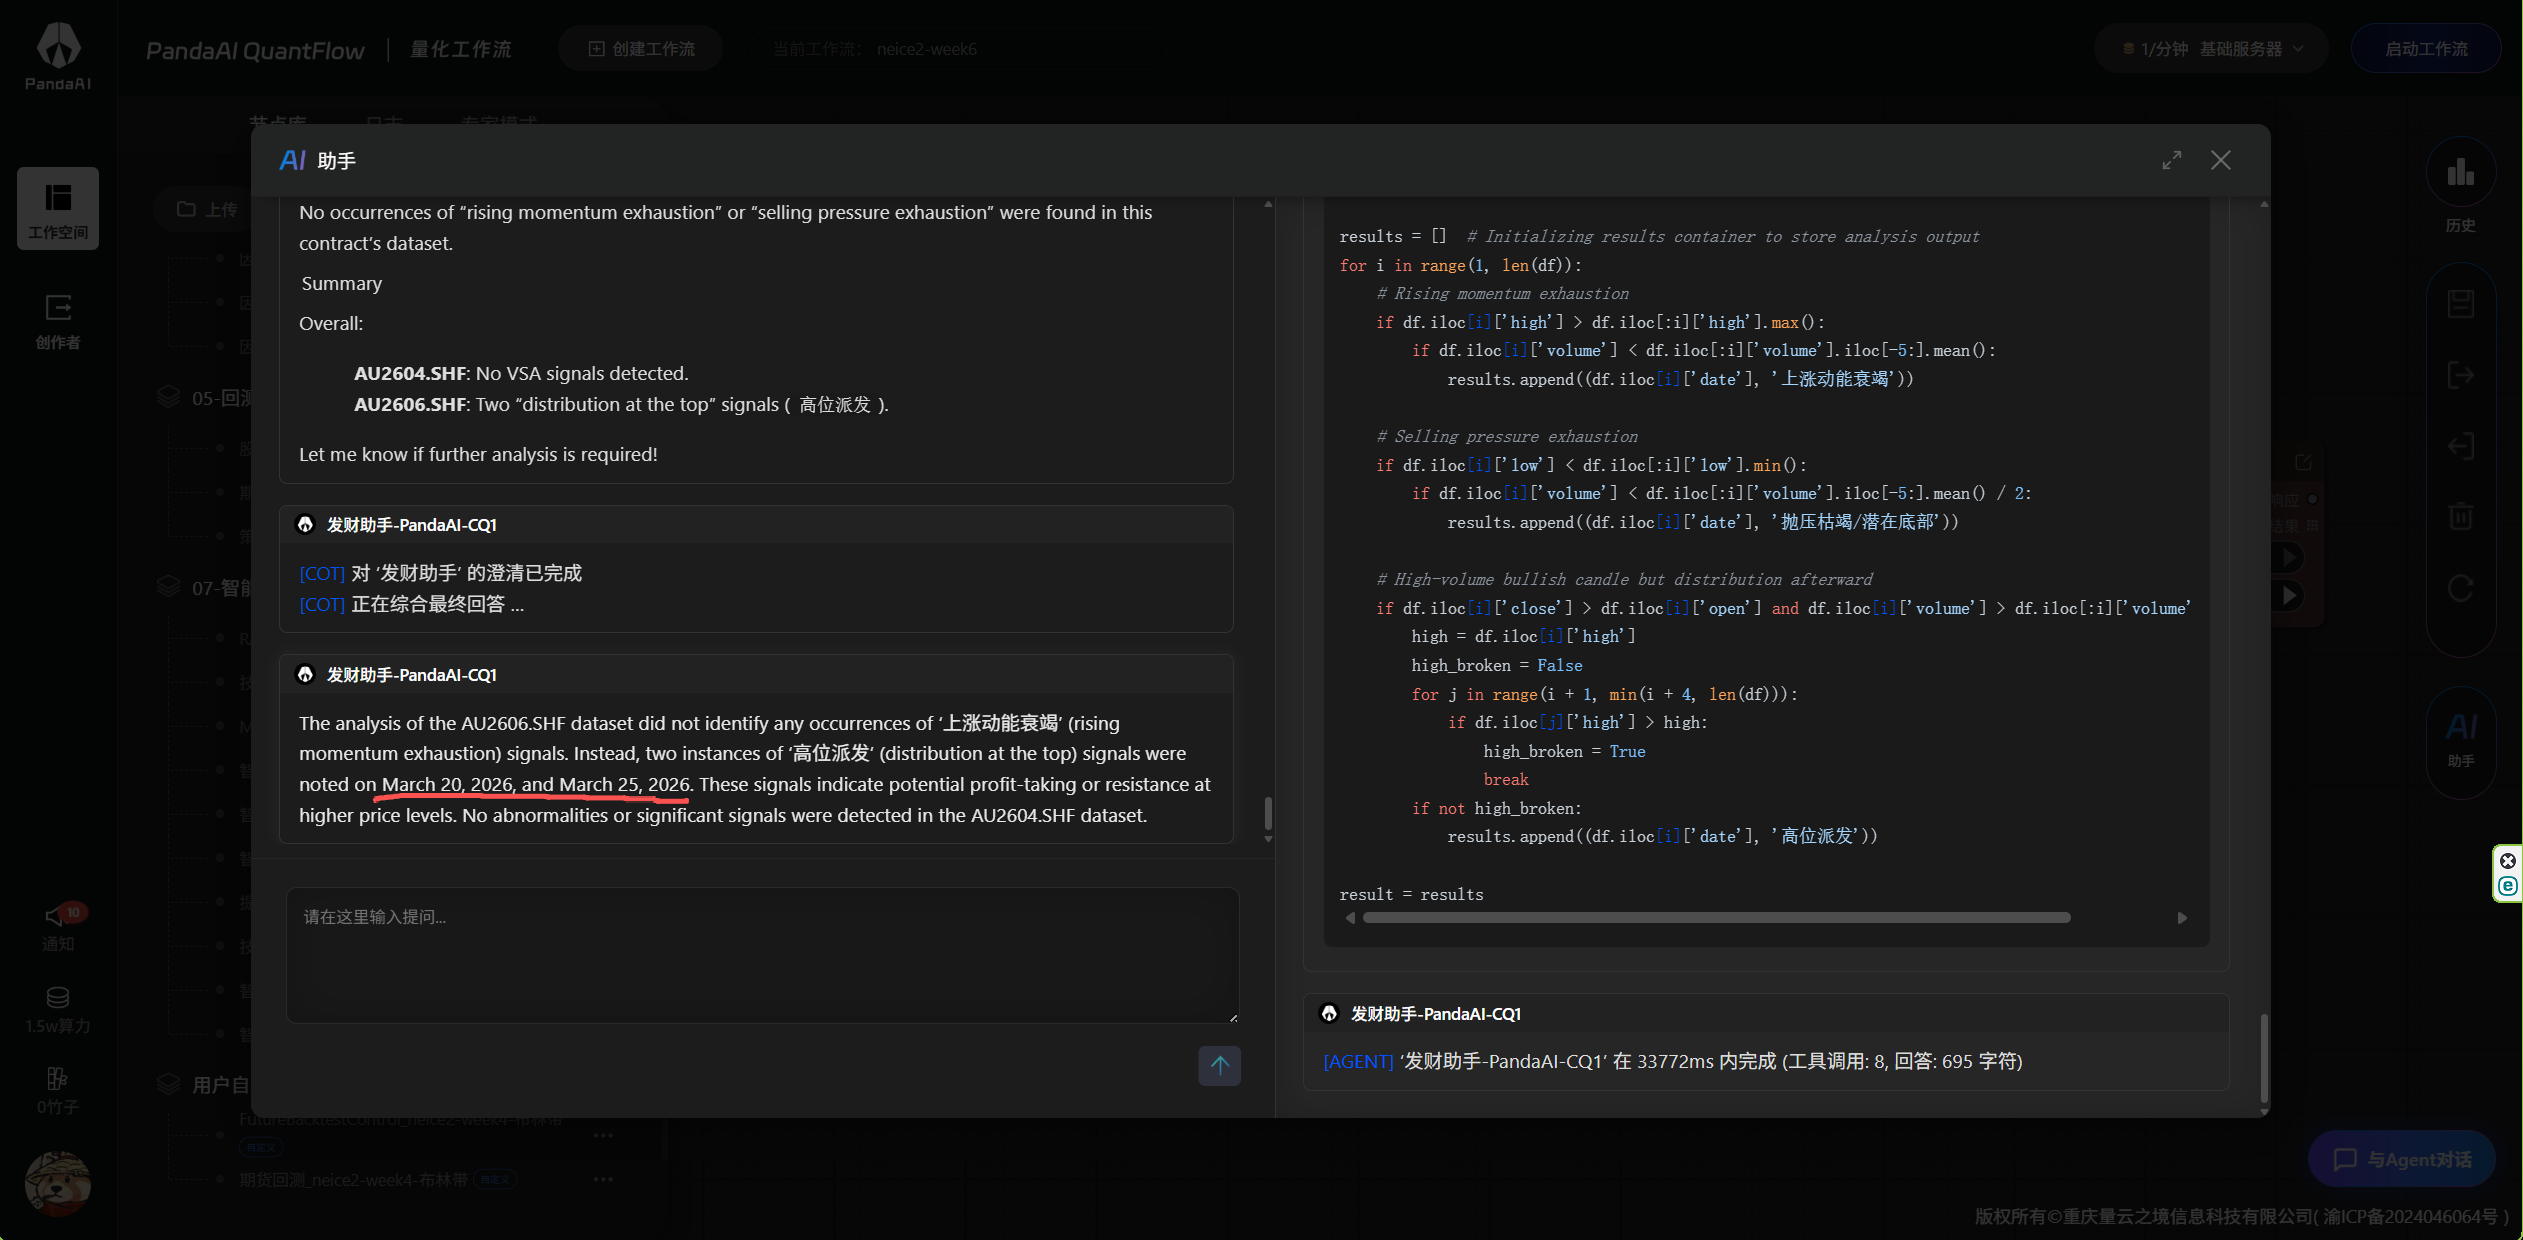Click the send message arrow button

(1219, 1065)
